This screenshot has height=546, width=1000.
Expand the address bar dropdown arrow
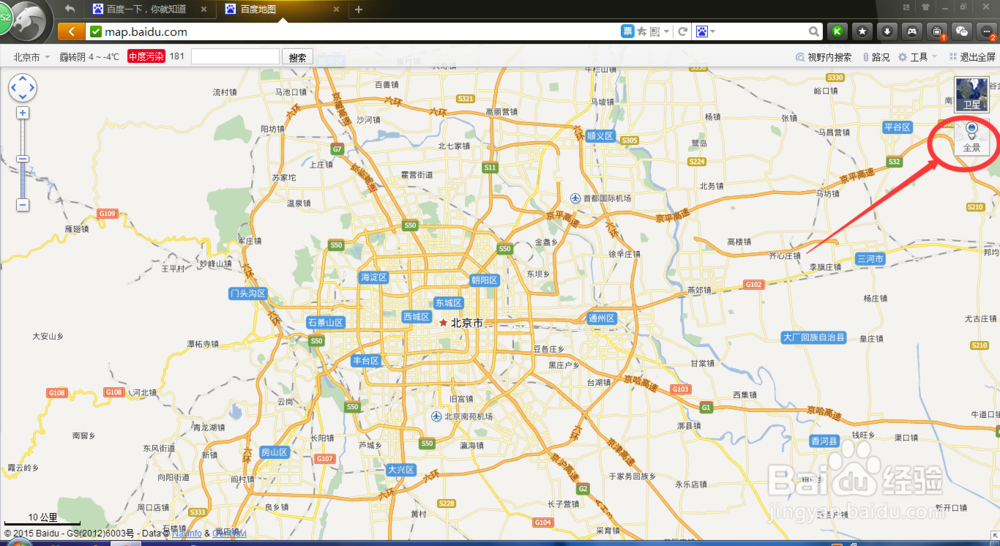point(666,31)
